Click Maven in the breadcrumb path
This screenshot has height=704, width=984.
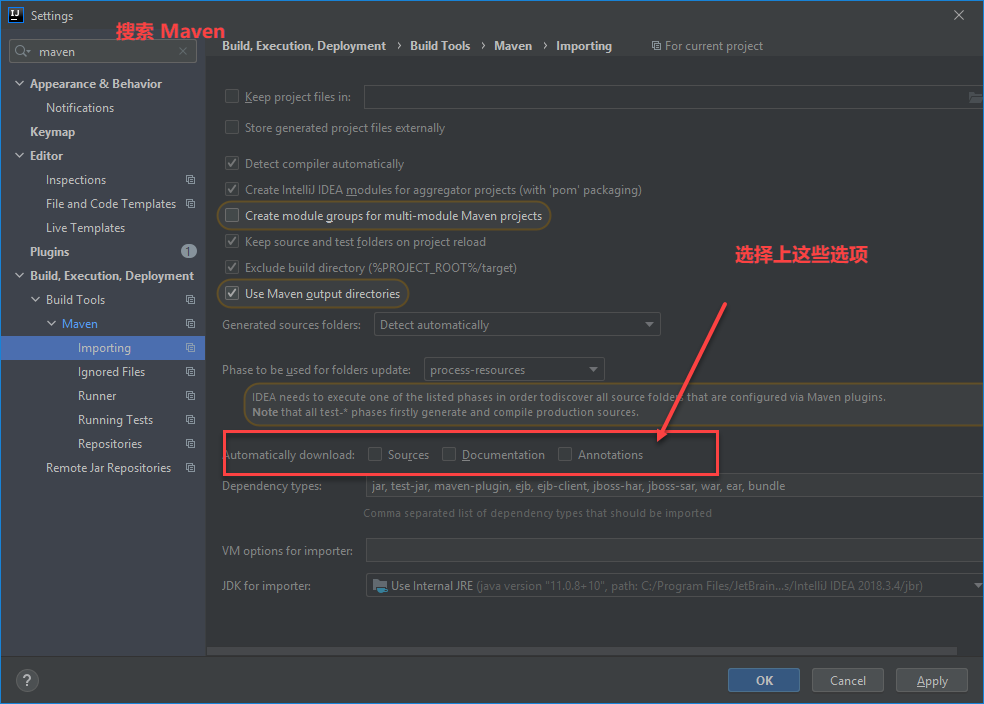coord(513,46)
